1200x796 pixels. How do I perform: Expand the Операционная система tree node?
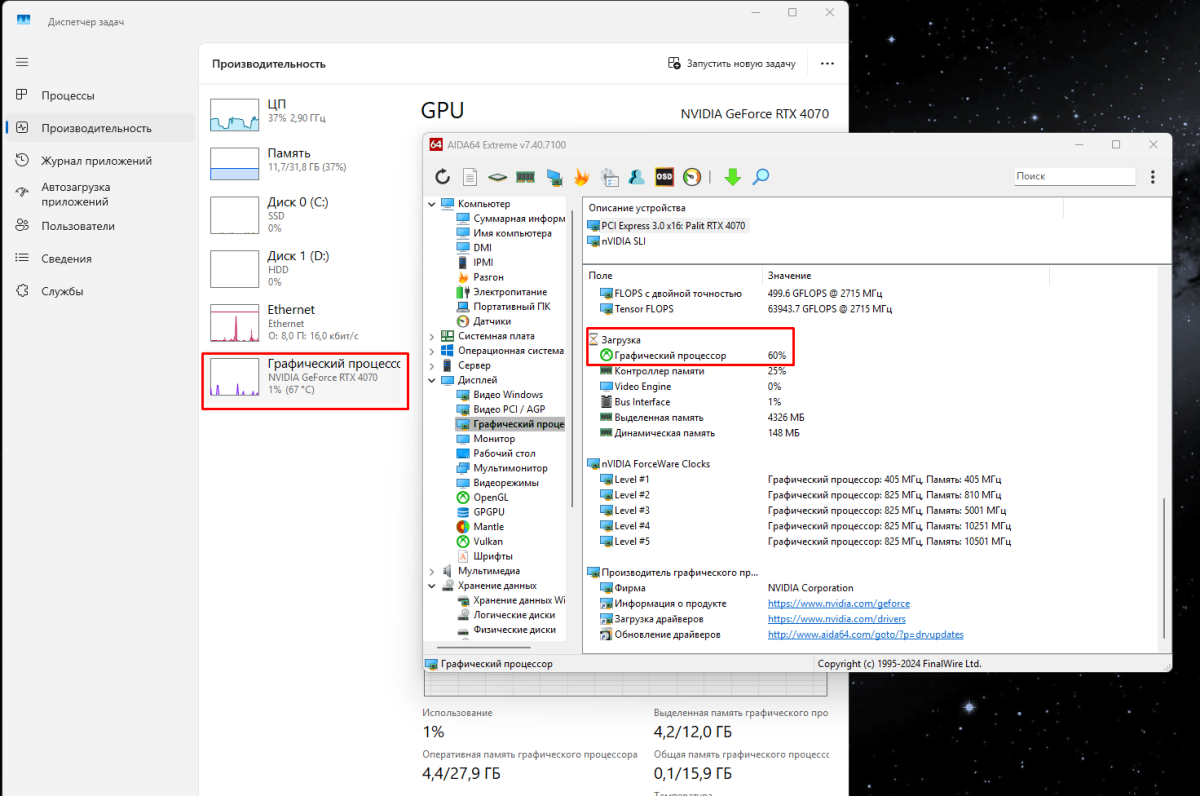pos(432,351)
